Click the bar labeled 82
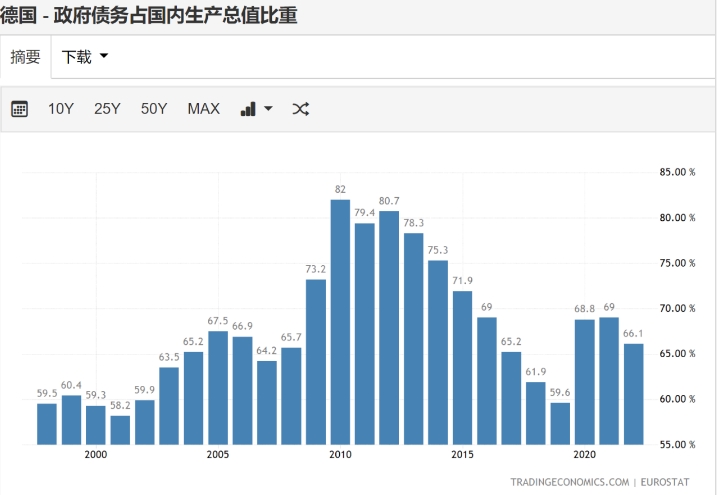This screenshot has width=717, height=495. coord(340,322)
